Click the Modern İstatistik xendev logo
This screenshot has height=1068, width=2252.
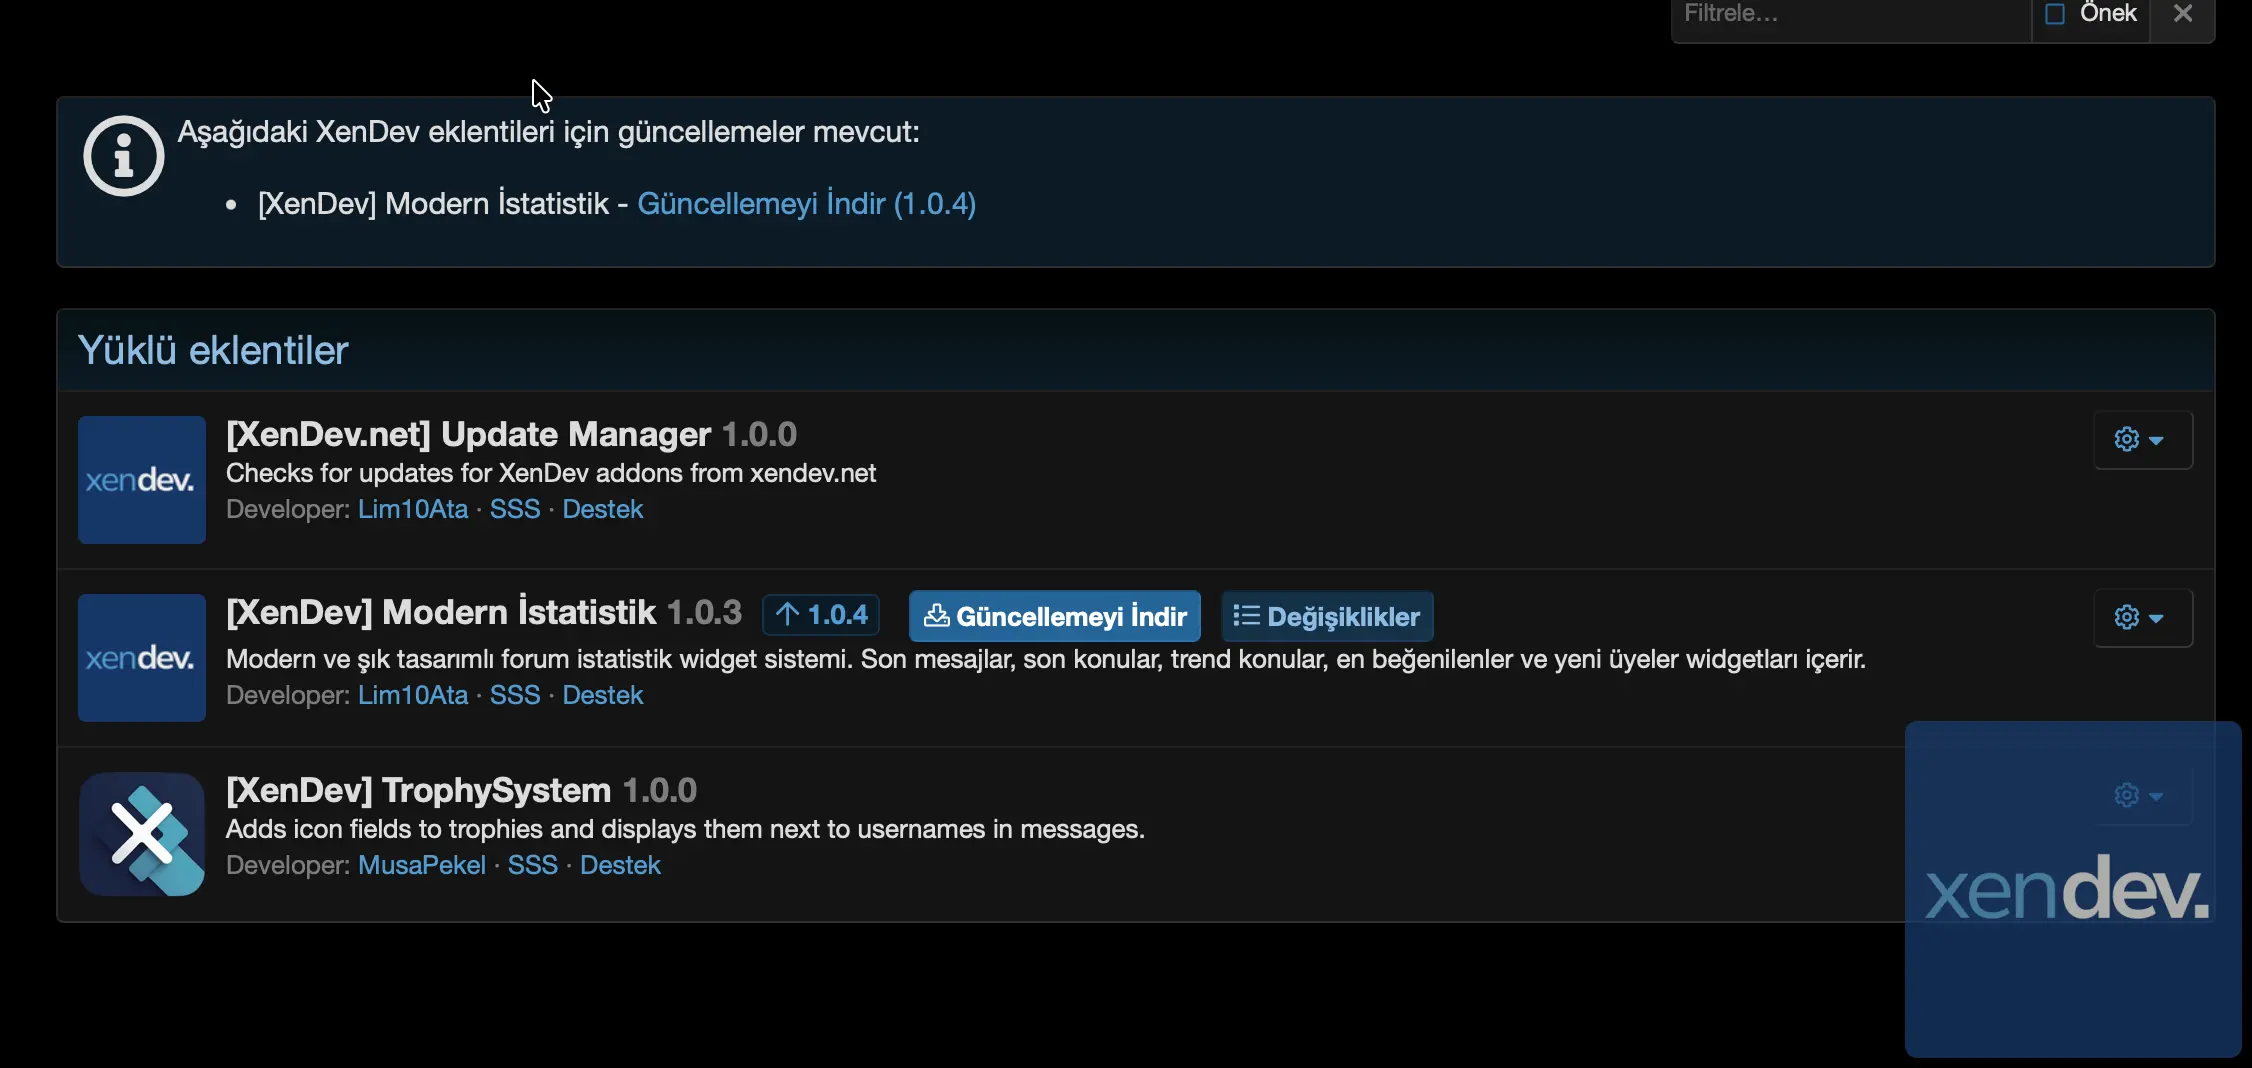(x=141, y=658)
